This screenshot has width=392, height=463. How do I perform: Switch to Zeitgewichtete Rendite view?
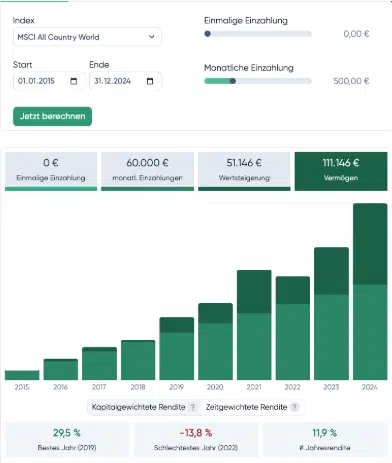point(252,407)
